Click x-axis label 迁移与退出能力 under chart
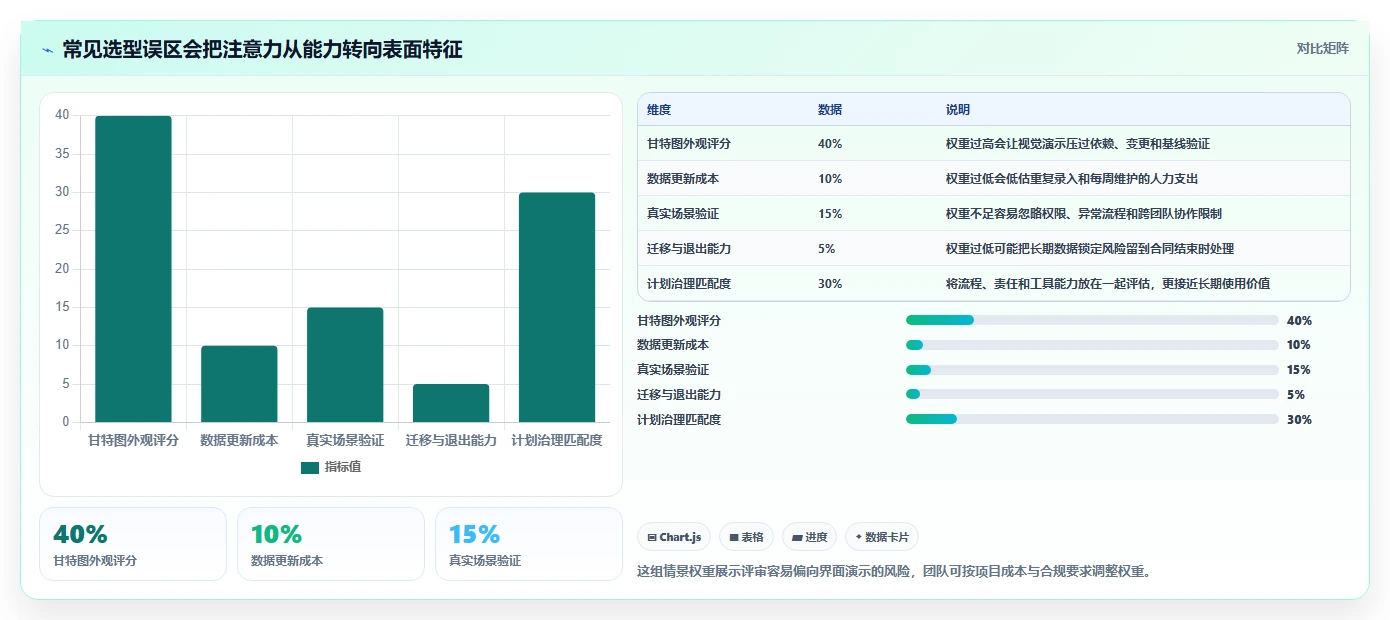The height and width of the screenshot is (620, 1390). (451, 440)
